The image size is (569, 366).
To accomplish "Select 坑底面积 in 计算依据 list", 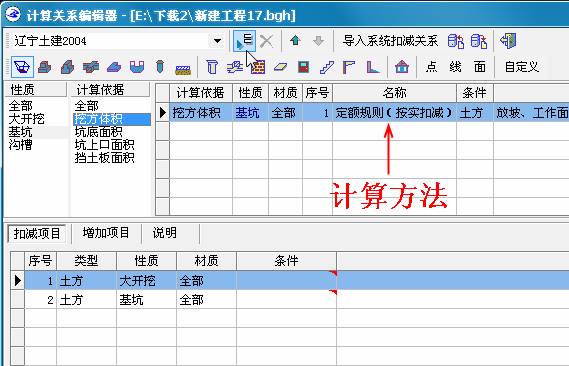I will [x=99, y=132].
